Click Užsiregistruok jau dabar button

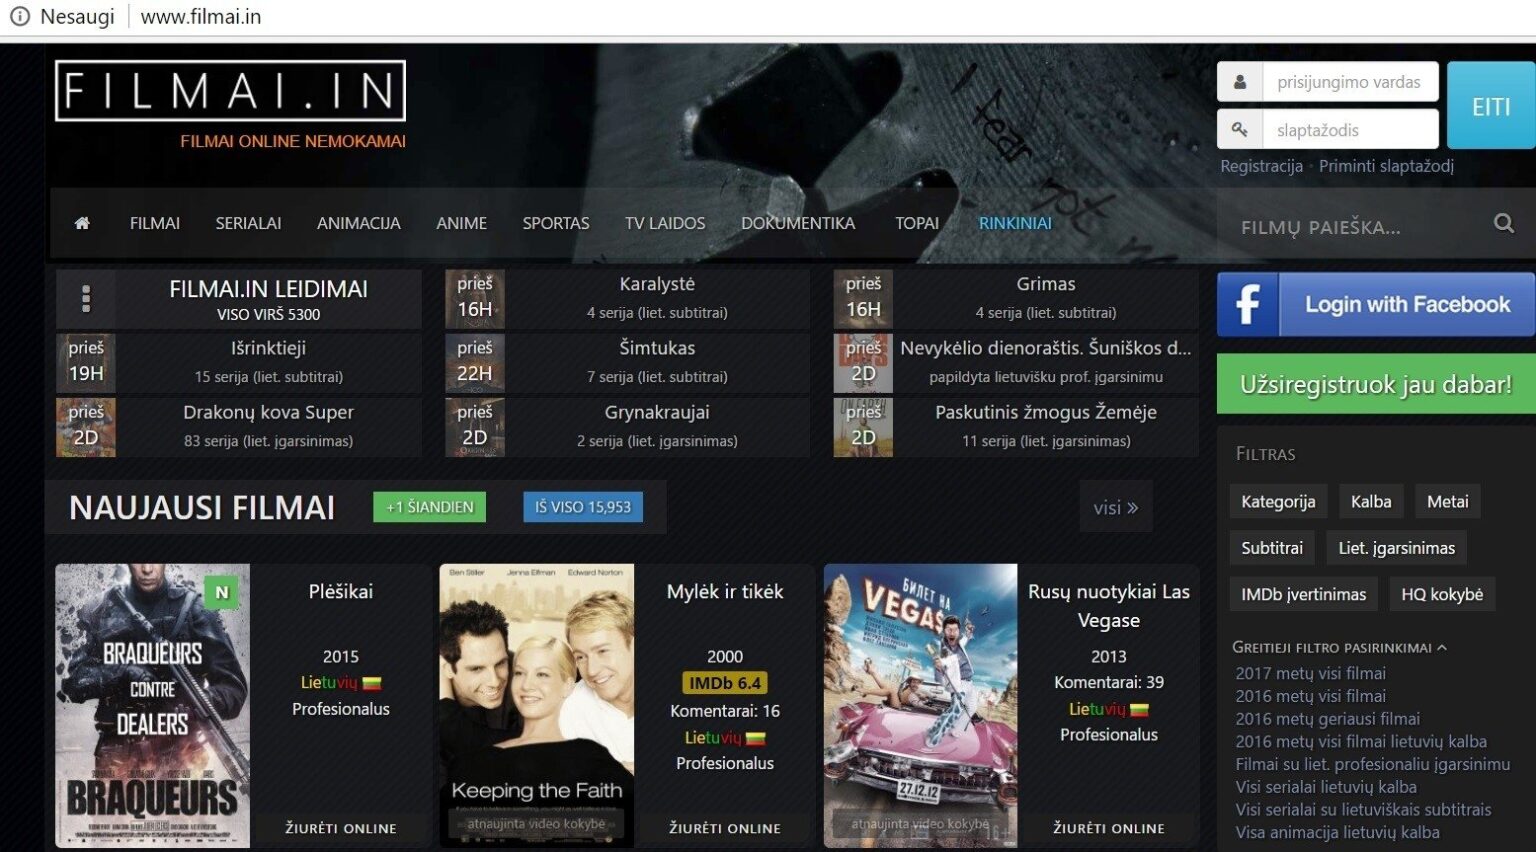pos(1374,384)
